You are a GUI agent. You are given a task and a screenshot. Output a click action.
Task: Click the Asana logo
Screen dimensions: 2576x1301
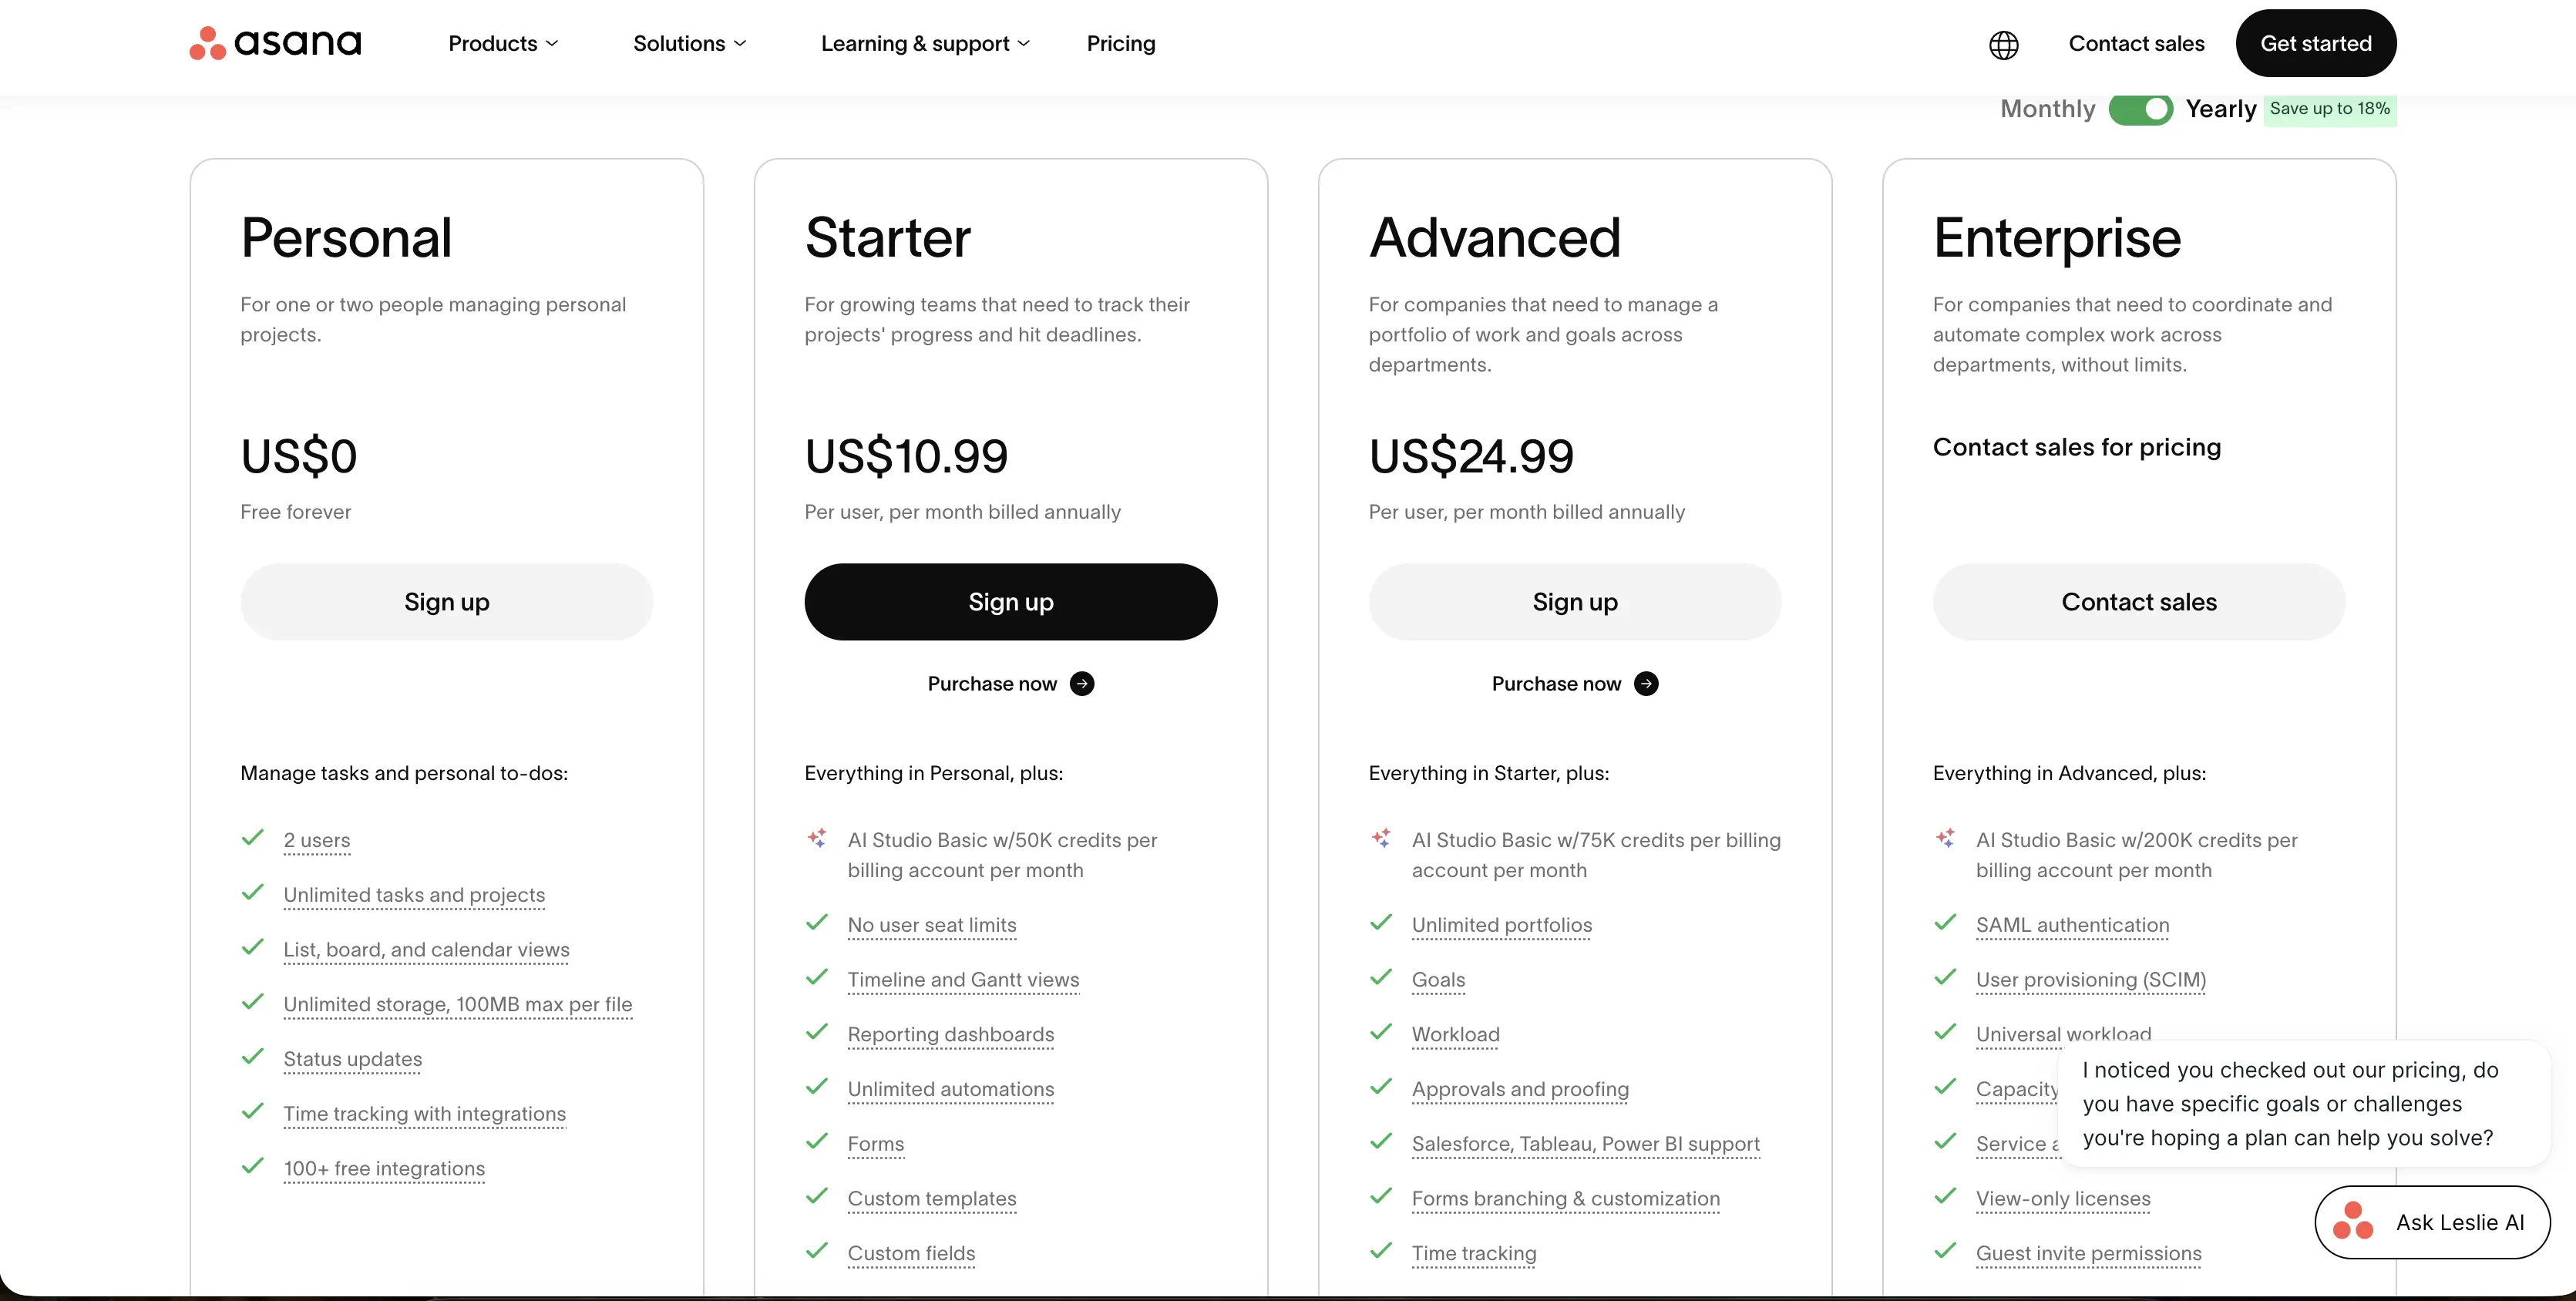pos(275,43)
